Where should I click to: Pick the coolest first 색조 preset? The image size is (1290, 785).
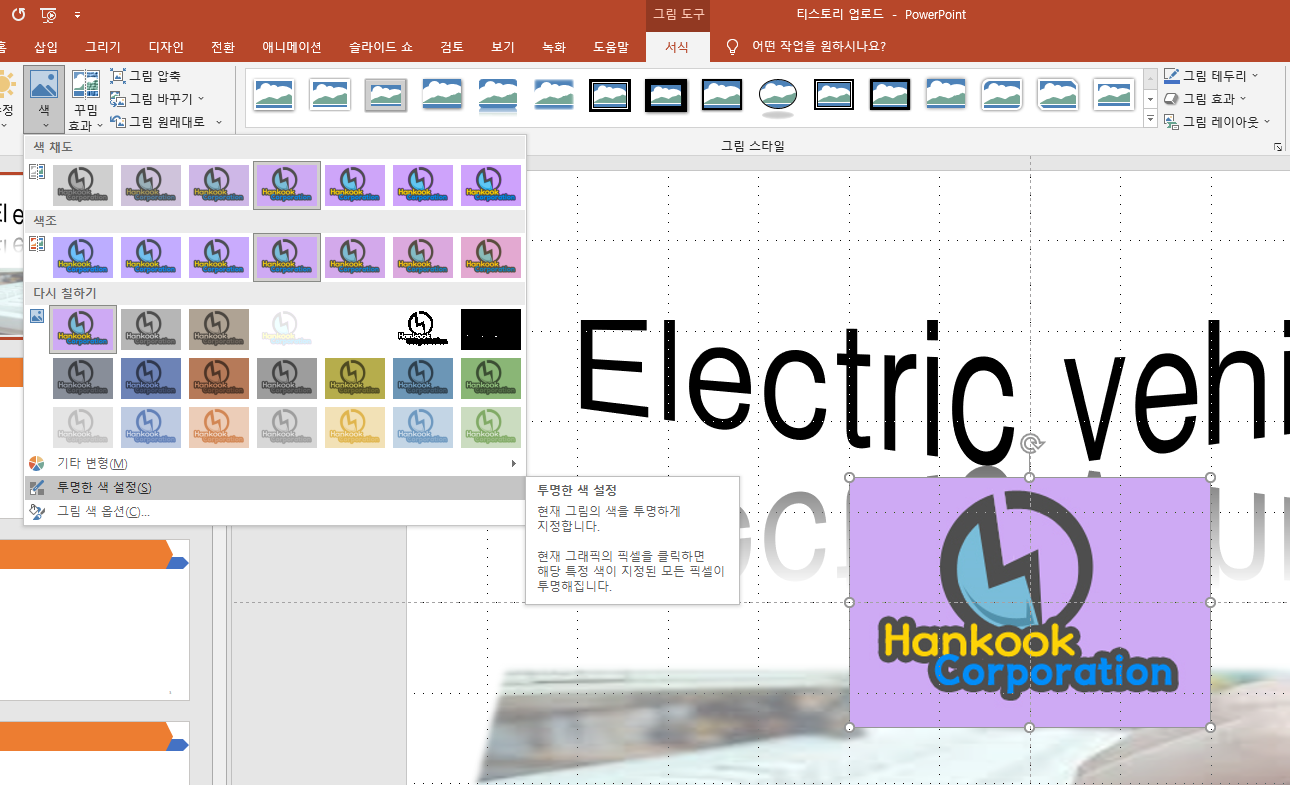click(83, 257)
